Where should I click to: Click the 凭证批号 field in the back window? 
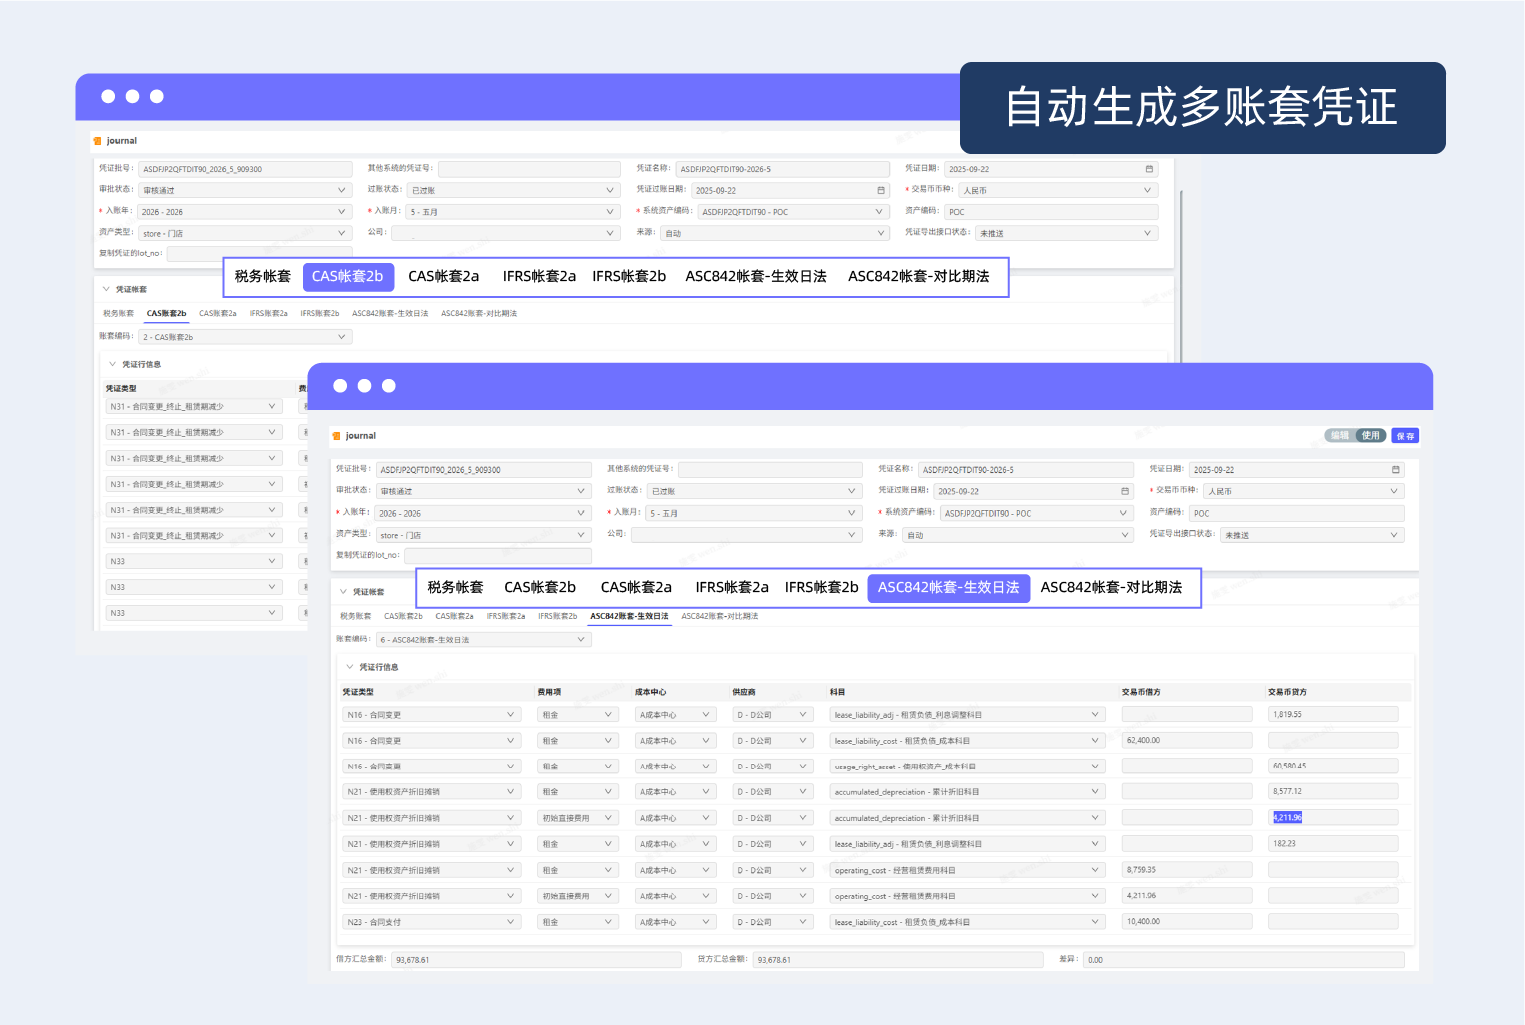pyautogui.click(x=246, y=169)
